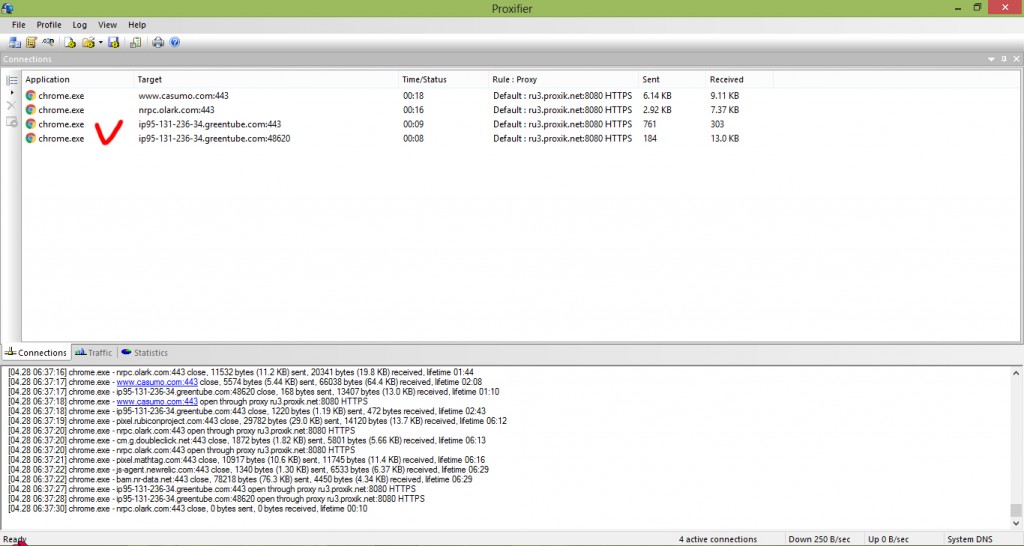Click the 00:18 time value
The width and height of the screenshot is (1024, 546).
coord(413,95)
